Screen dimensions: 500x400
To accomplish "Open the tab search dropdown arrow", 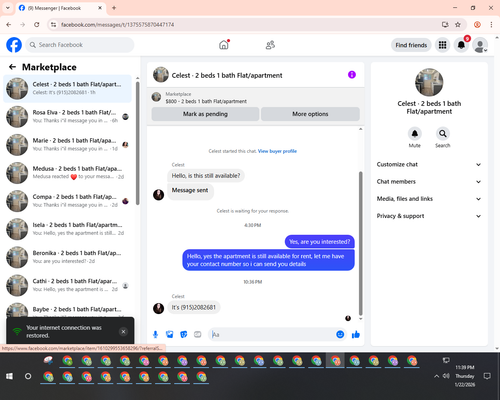I will coord(8,8).
